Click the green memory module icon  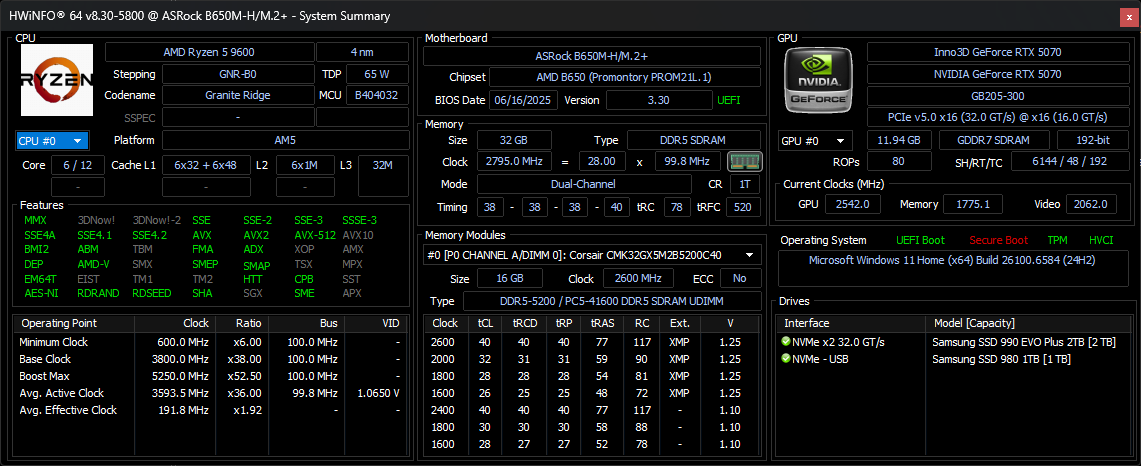coord(741,161)
